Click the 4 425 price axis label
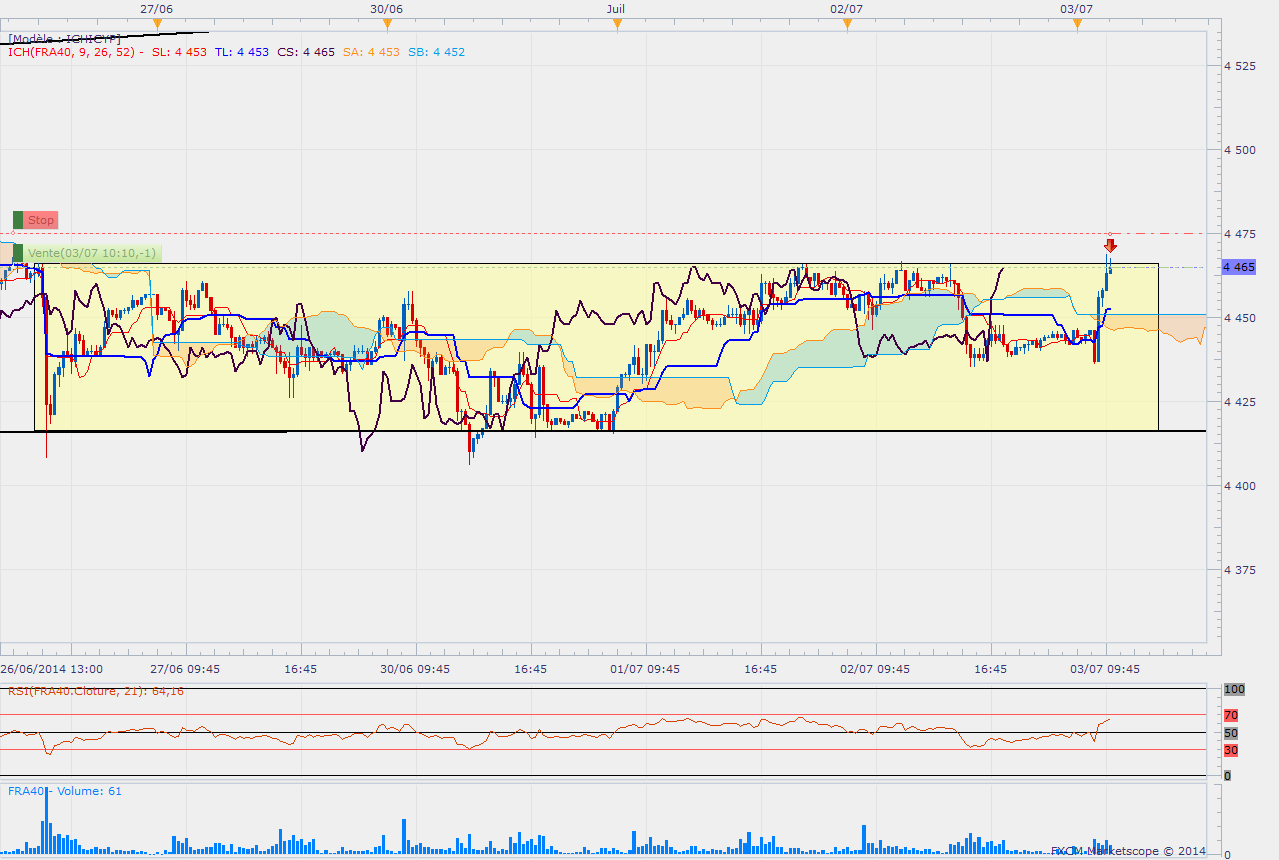This screenshot has width=1279, height=860. (x=1240, y=402)
